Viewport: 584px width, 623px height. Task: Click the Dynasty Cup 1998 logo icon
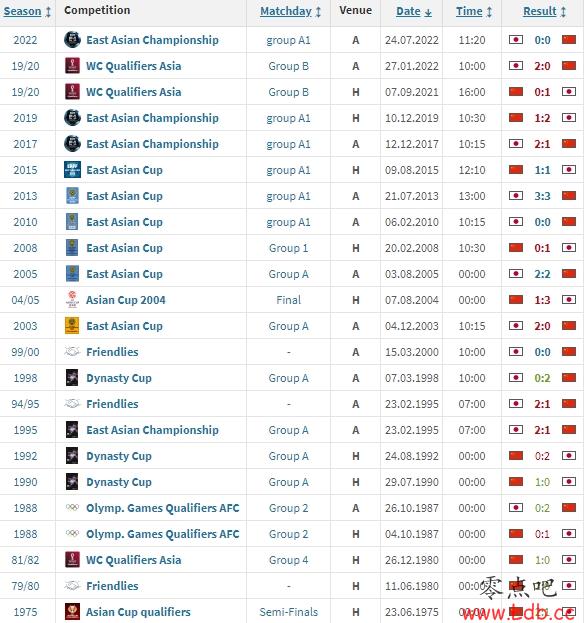pos(72,377)
